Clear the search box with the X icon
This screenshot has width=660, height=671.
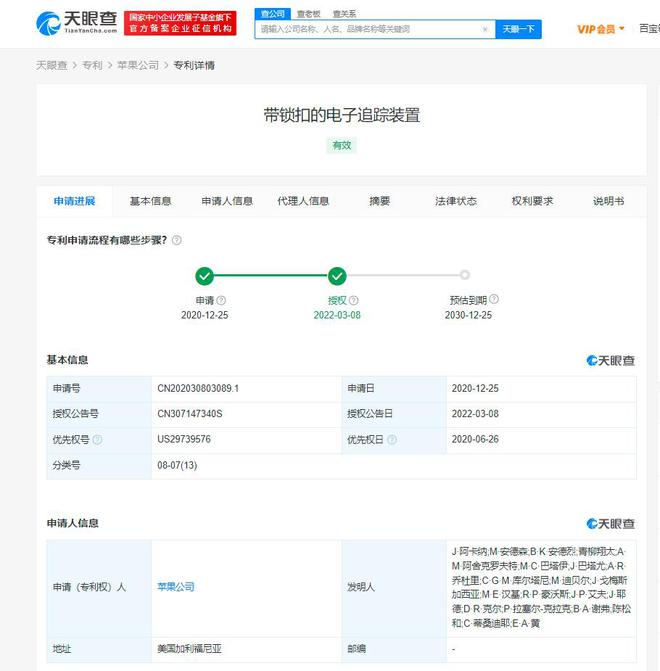pyautogui.click(x=485, y=29)
